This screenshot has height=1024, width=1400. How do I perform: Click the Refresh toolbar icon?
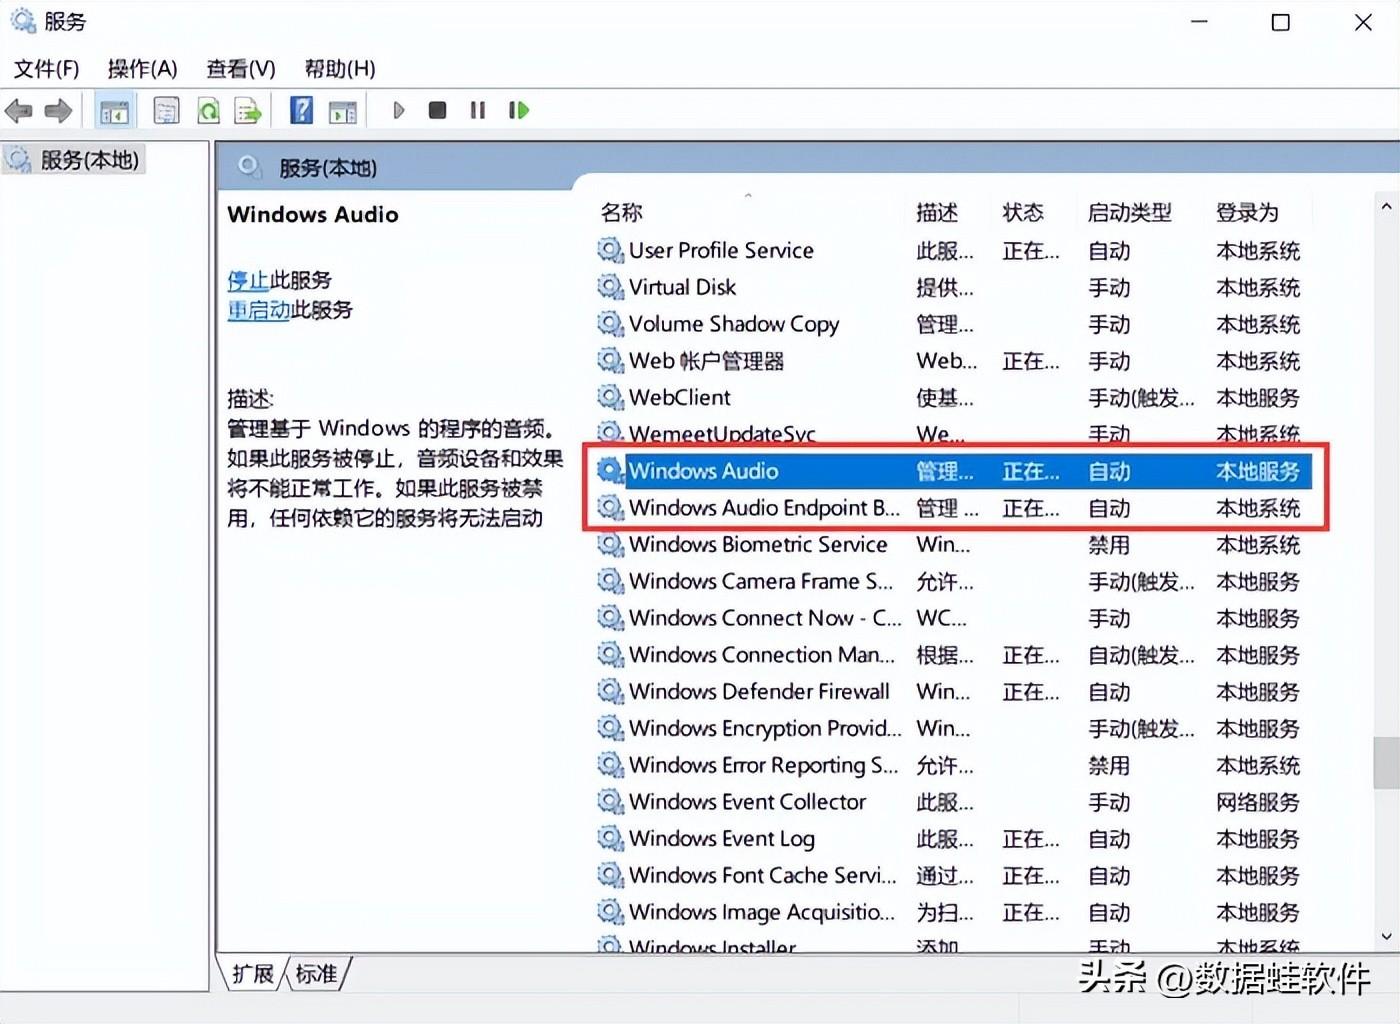point(208,111)
